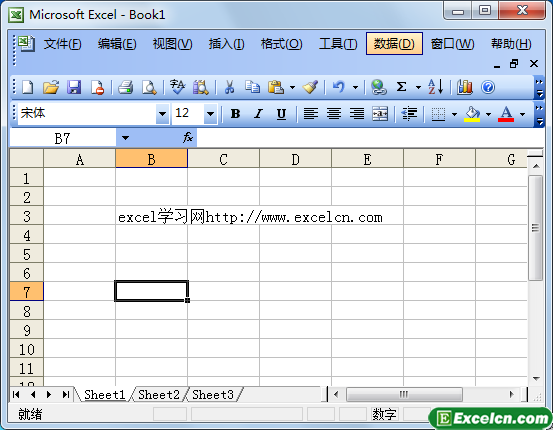
Task: Copy the selection icon
Action: (x=253, y=87)
